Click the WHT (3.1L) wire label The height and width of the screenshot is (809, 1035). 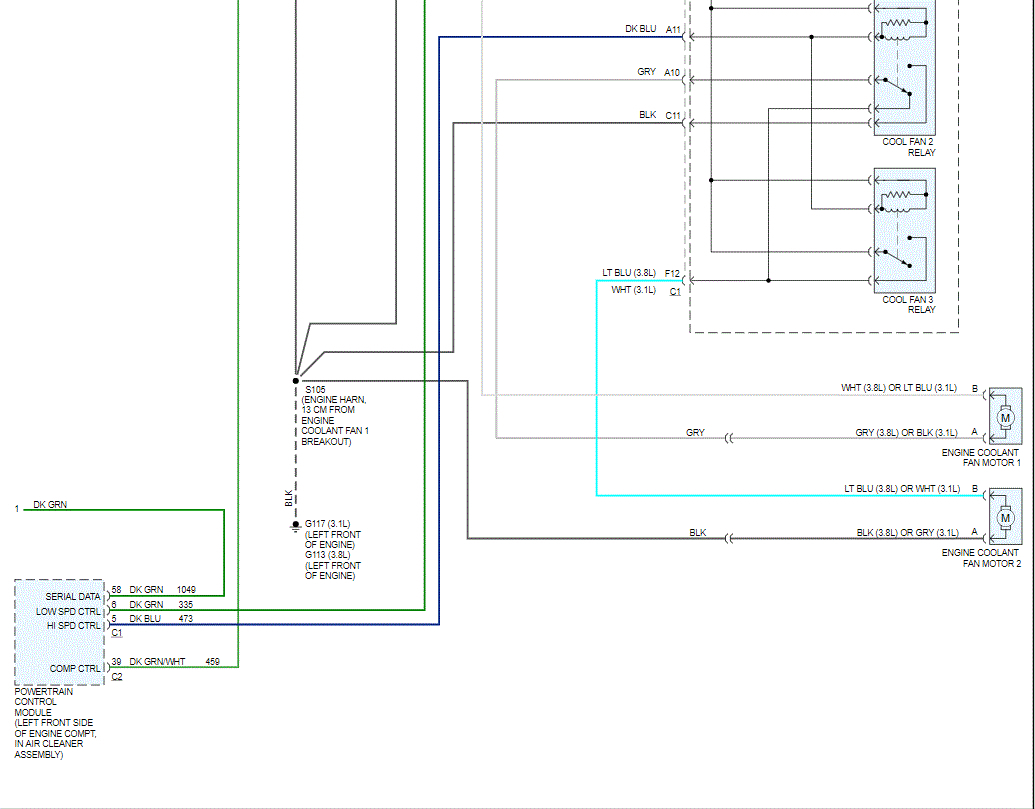coord(634,290)
